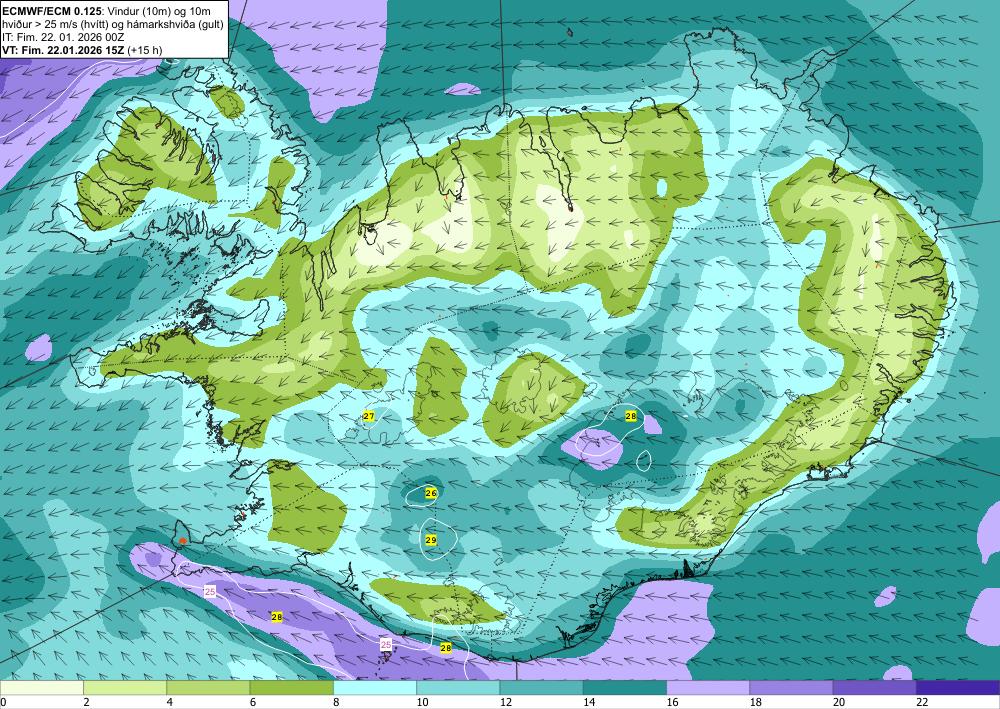
Task: Click the scale value 22 on the color bar
Action: (922, 702)
